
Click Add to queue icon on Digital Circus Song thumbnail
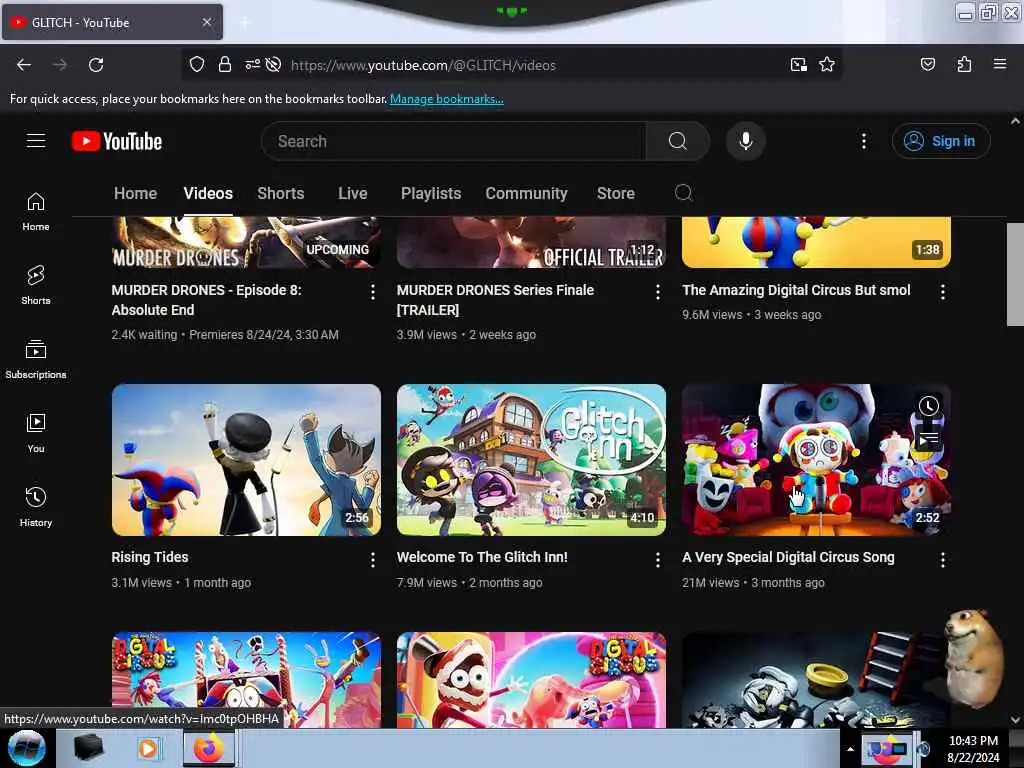pyautogui.click(x=928, y=439)
